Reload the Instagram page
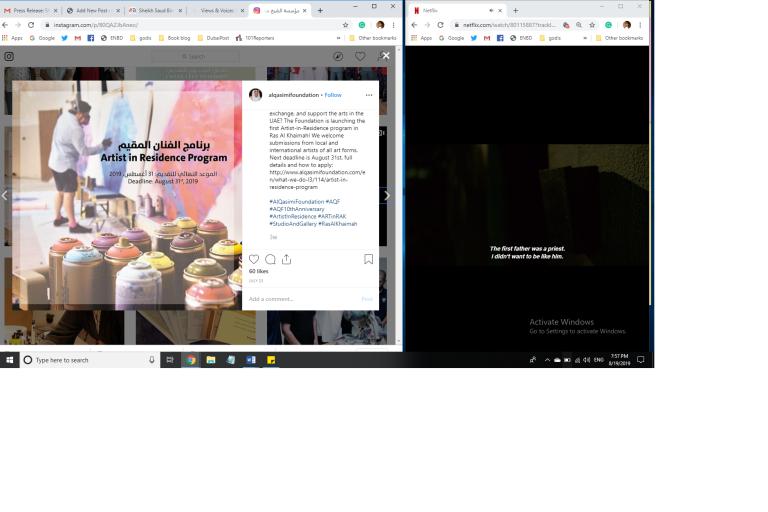 tap(33, 24)
